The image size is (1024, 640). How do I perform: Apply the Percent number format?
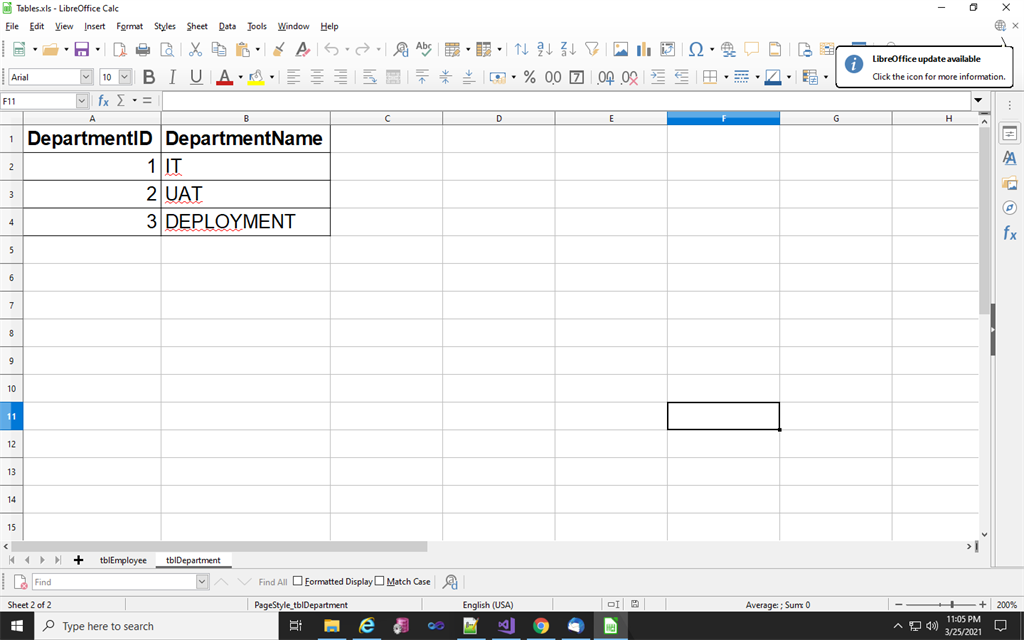[x=529, y=77]
